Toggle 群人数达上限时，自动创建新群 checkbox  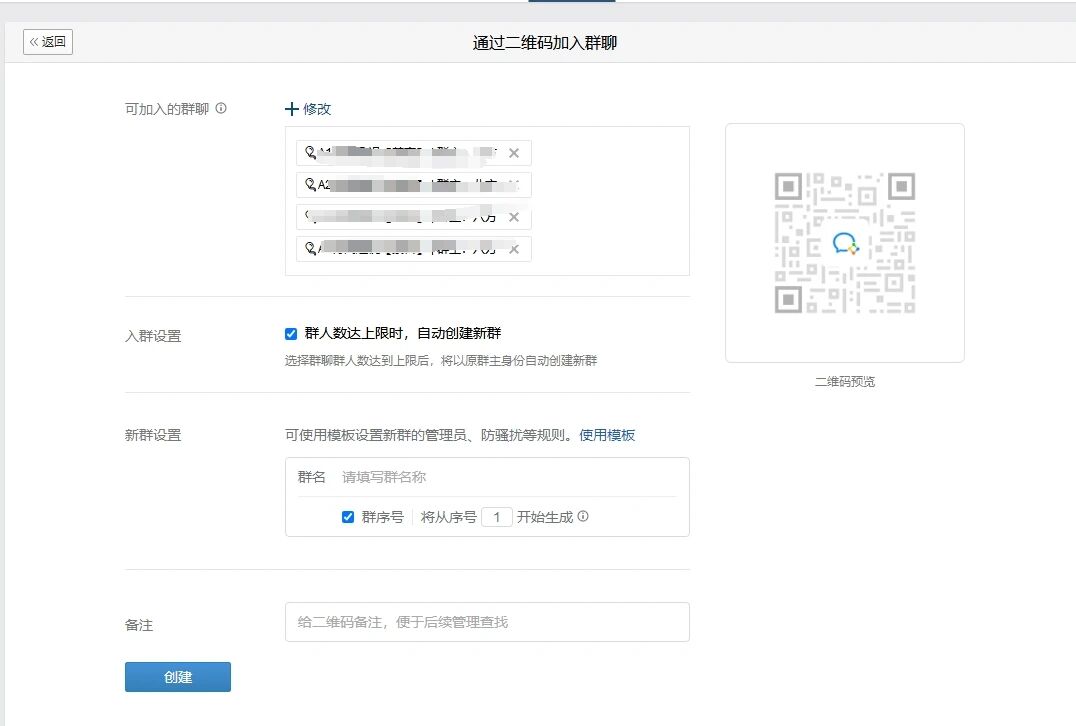point(291,333)
